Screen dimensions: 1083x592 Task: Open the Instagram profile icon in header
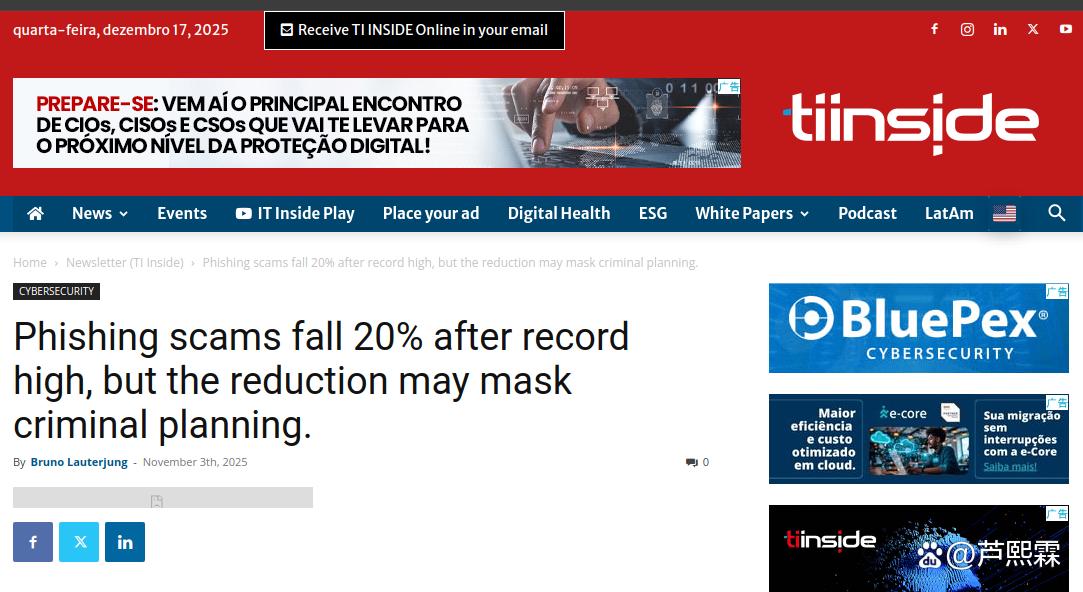pos(967,29)
